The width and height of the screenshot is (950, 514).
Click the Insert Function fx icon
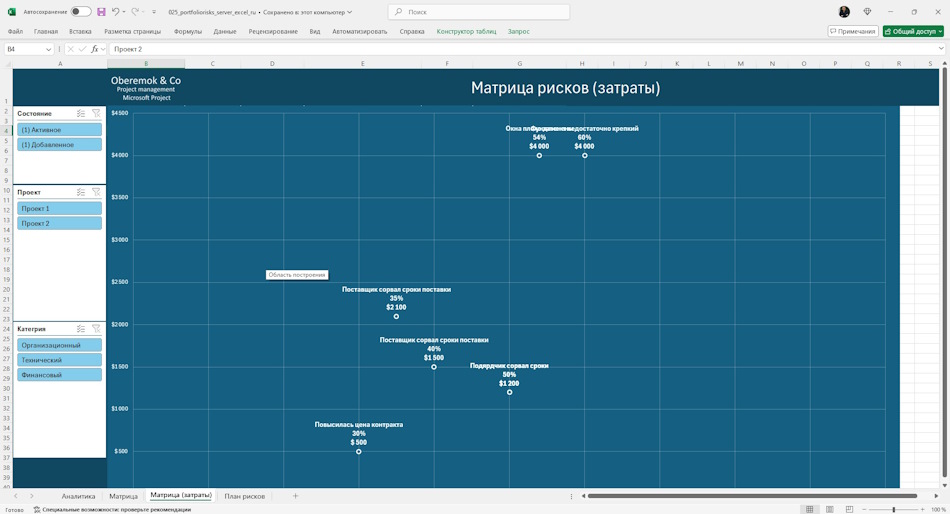click(95, 49)
